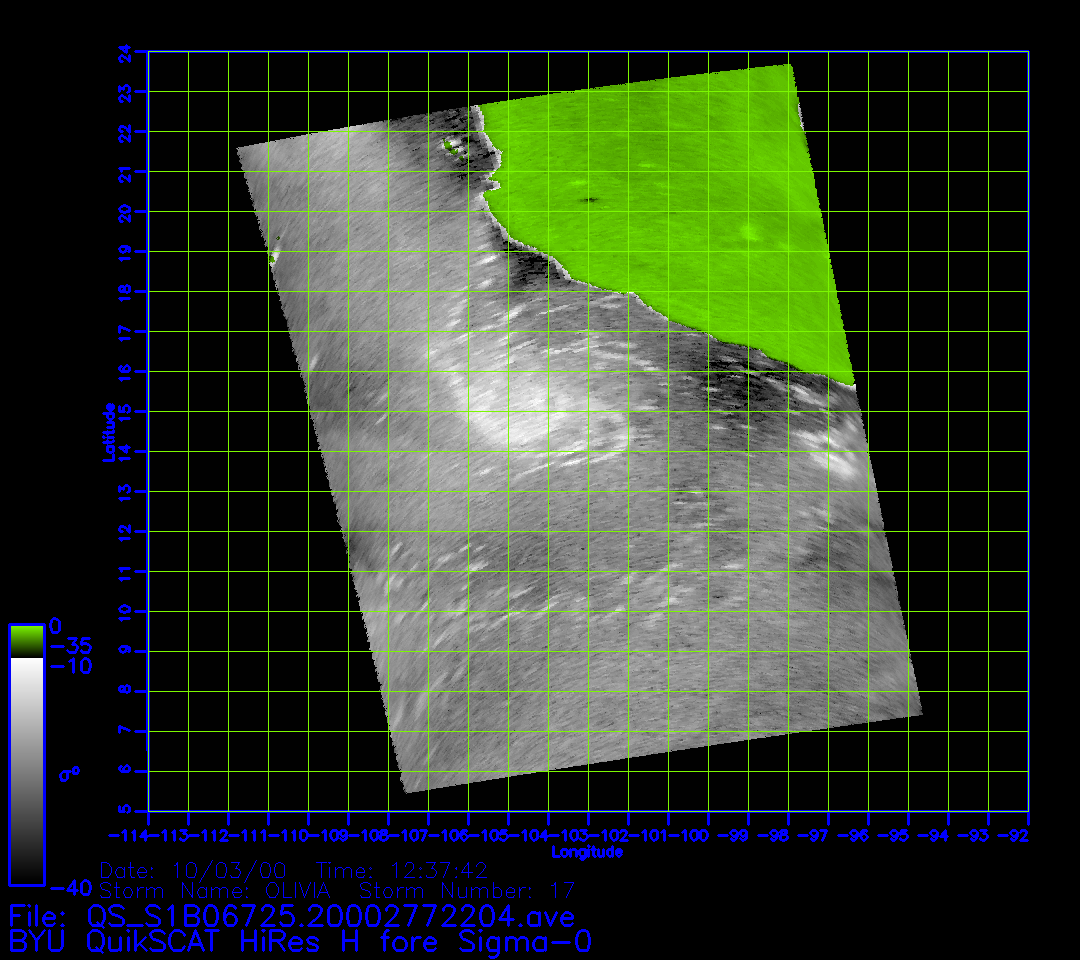Screen dimensions: 1080x960
Task: Click the Time: 12:37:42 text
Action: [401, 870]
